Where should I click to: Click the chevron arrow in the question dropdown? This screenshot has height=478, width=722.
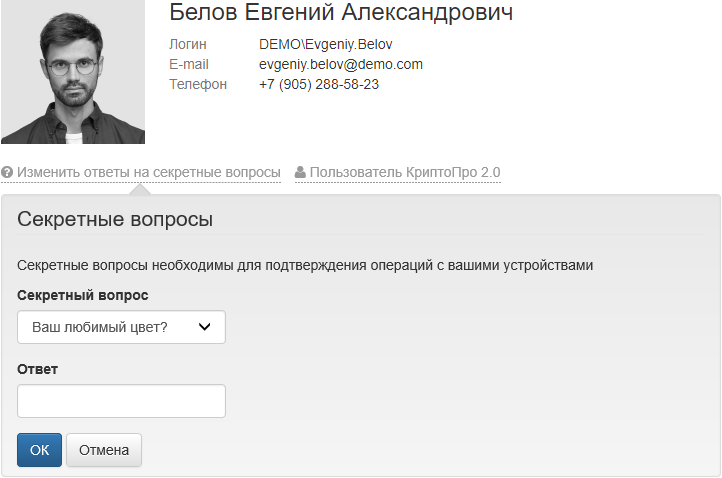pos(205,327)
